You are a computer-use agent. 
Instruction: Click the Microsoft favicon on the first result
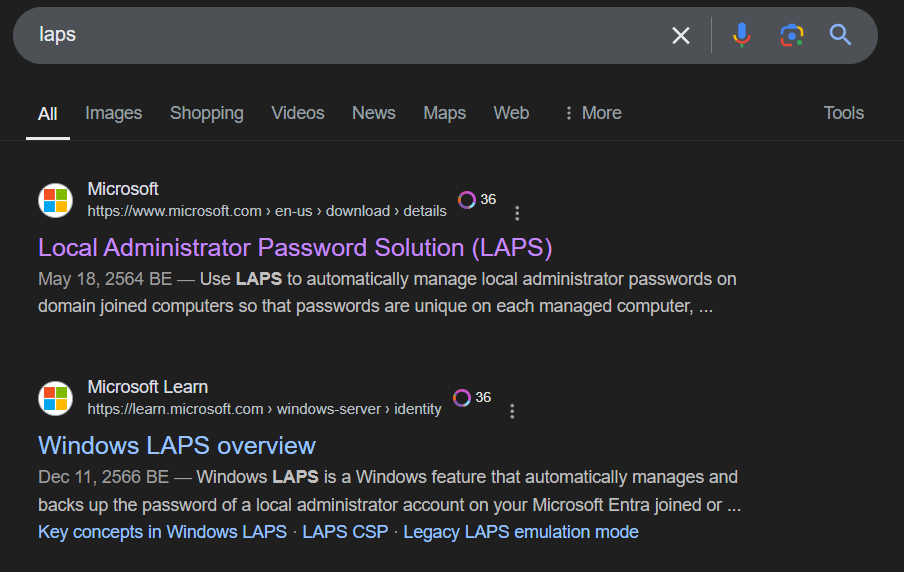(x=55, y=200)
